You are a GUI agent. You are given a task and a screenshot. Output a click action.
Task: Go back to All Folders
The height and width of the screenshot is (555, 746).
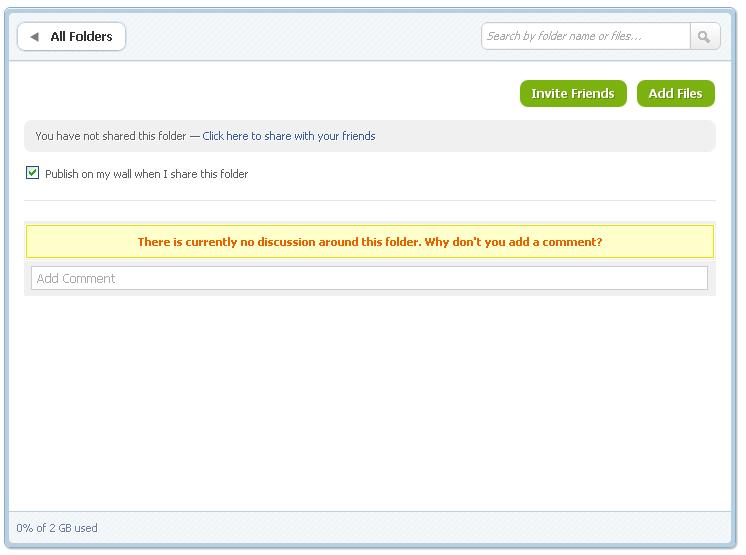[71, 37]
